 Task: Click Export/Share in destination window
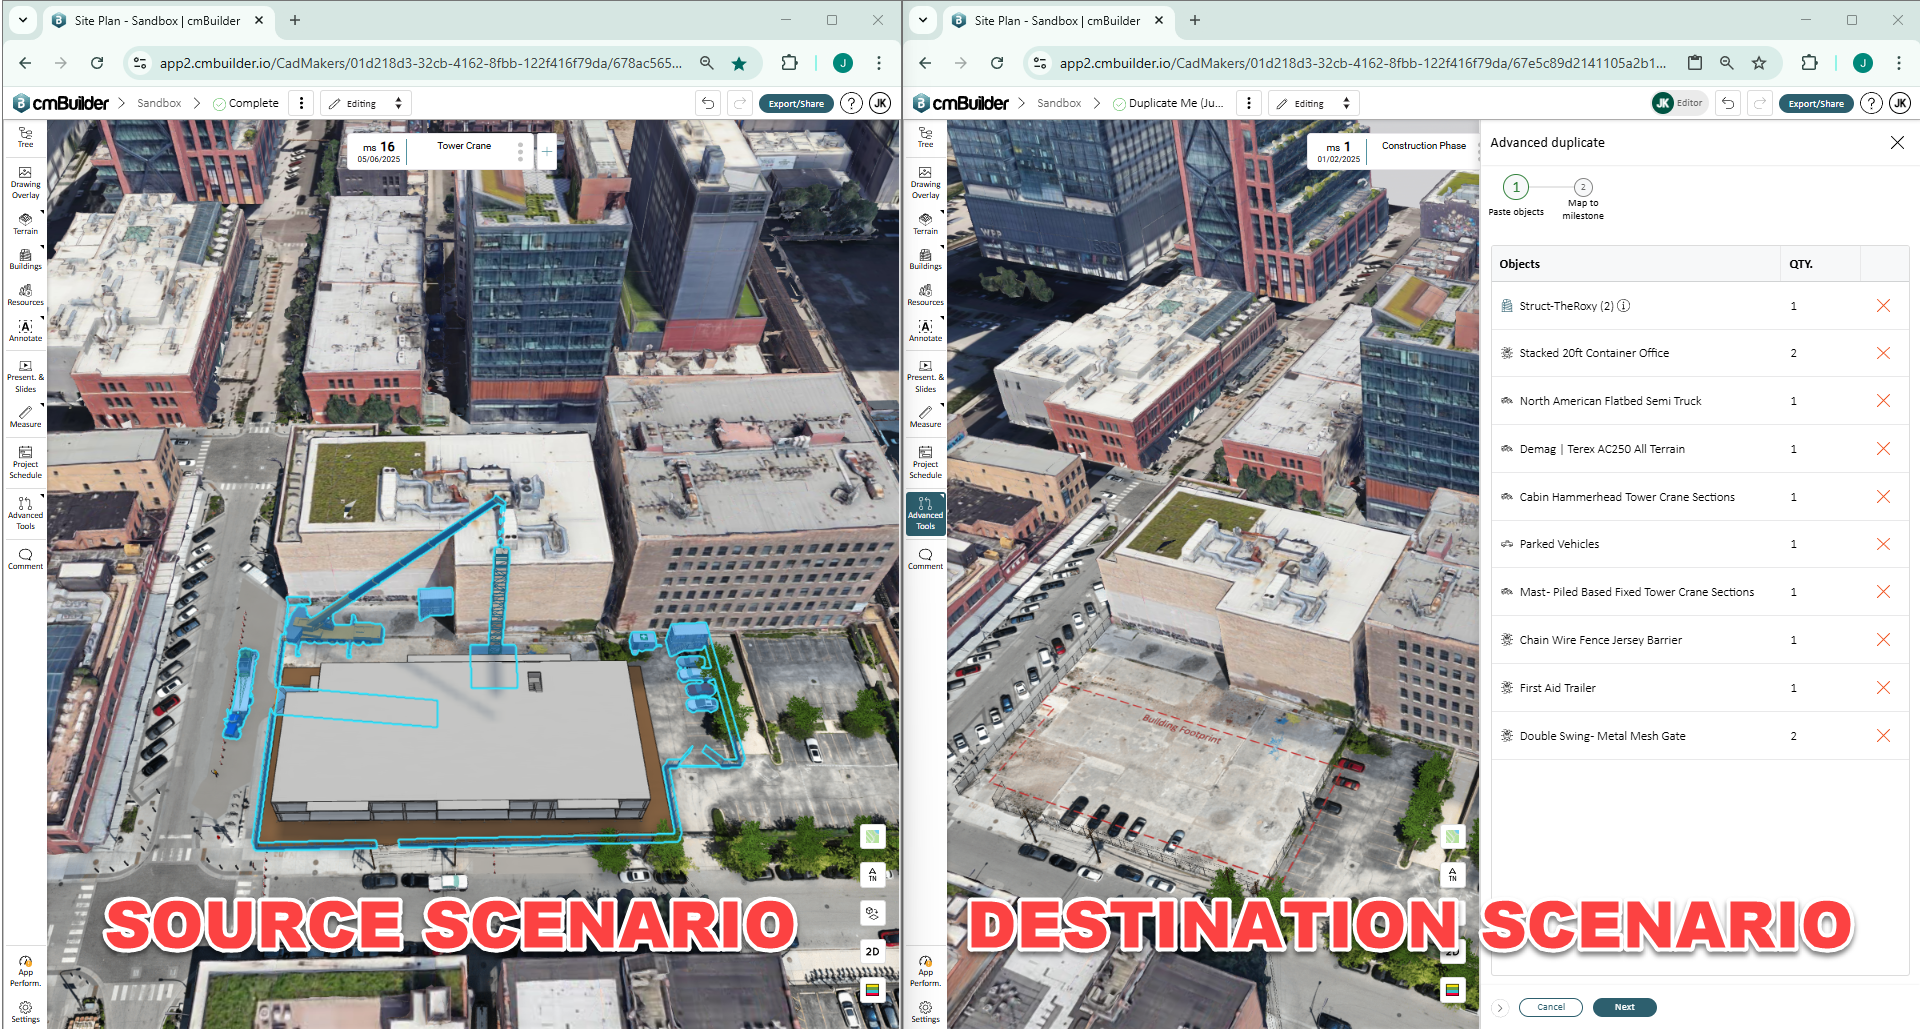click(1816, 103)
